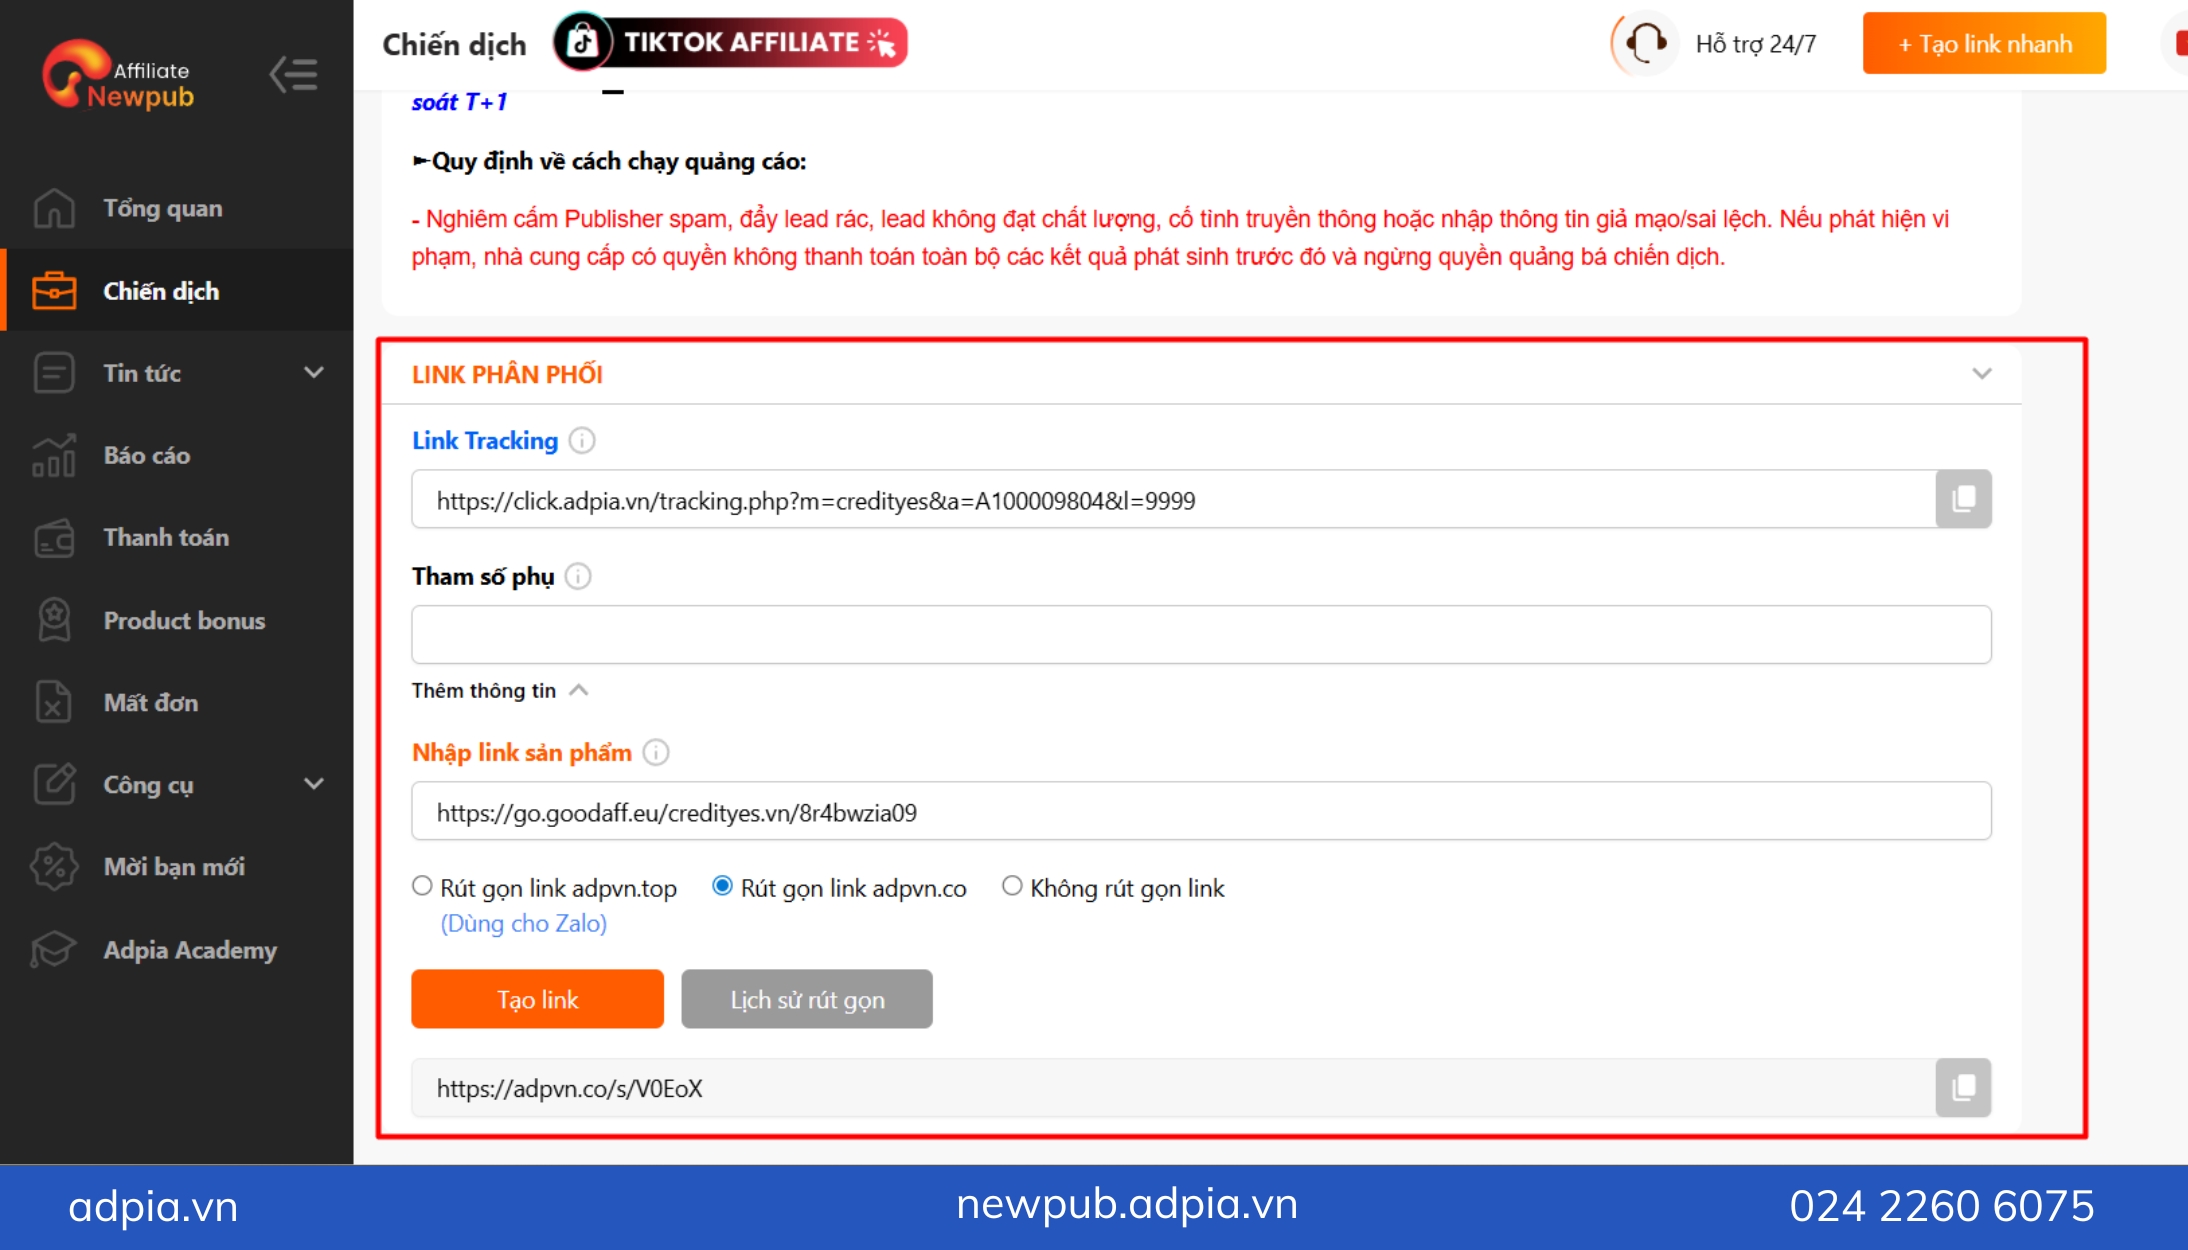Viewport: 2188px width, 1250px height.
Task: Select the Rút gọn link adpvn.top option
Action: click(x=422, y=886)
